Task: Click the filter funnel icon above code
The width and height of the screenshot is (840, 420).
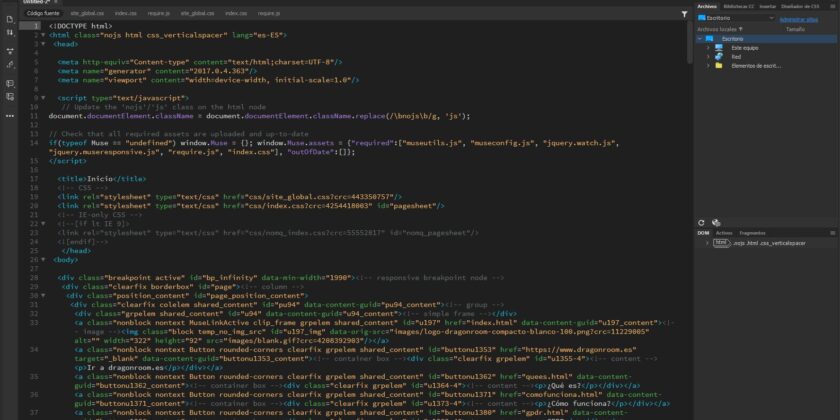Action: pos(684,14)
